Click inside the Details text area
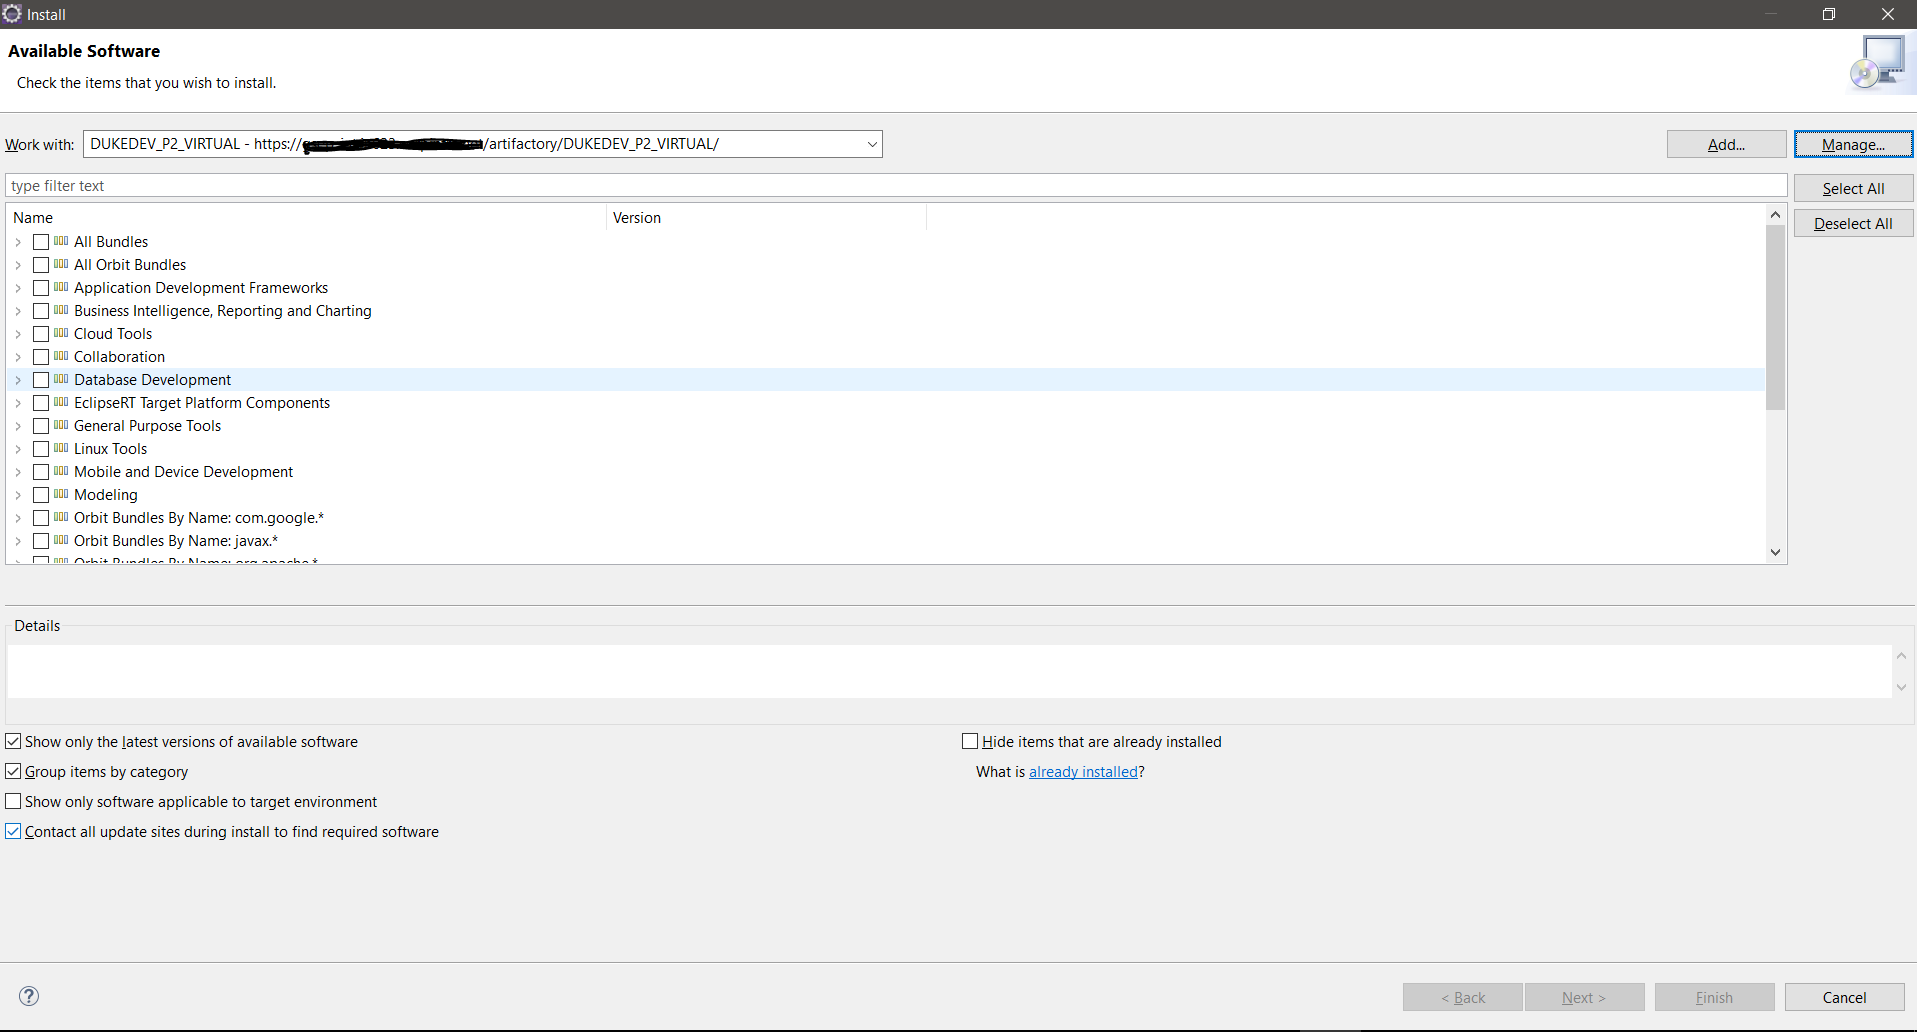 tap(948, 671)
